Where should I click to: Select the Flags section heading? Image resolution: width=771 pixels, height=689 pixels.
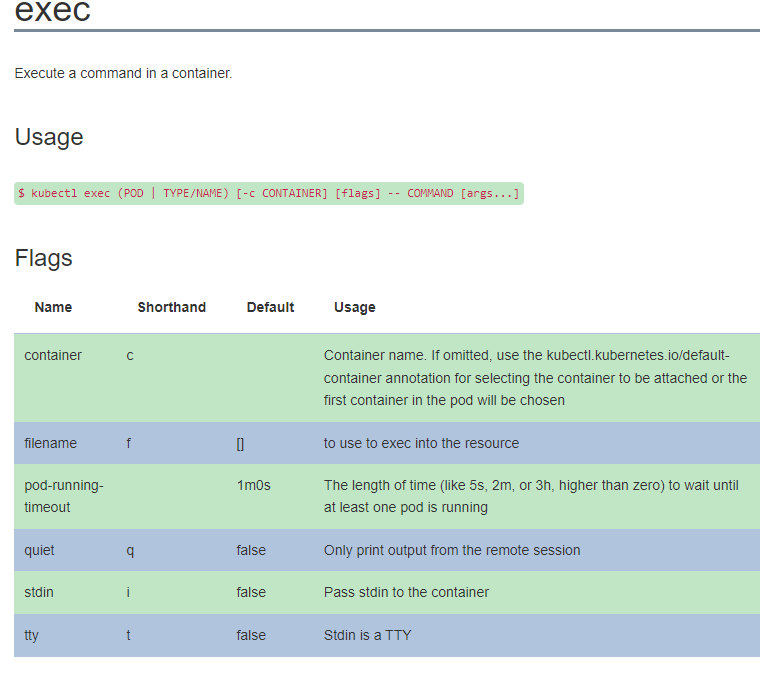point(43,258)
